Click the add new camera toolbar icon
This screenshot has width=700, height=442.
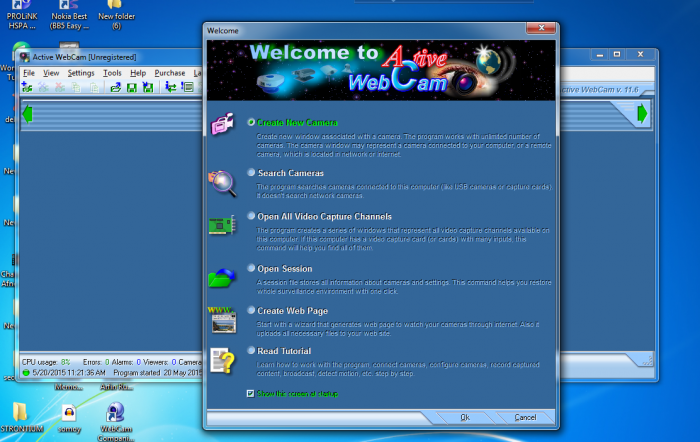pos(27,88)
